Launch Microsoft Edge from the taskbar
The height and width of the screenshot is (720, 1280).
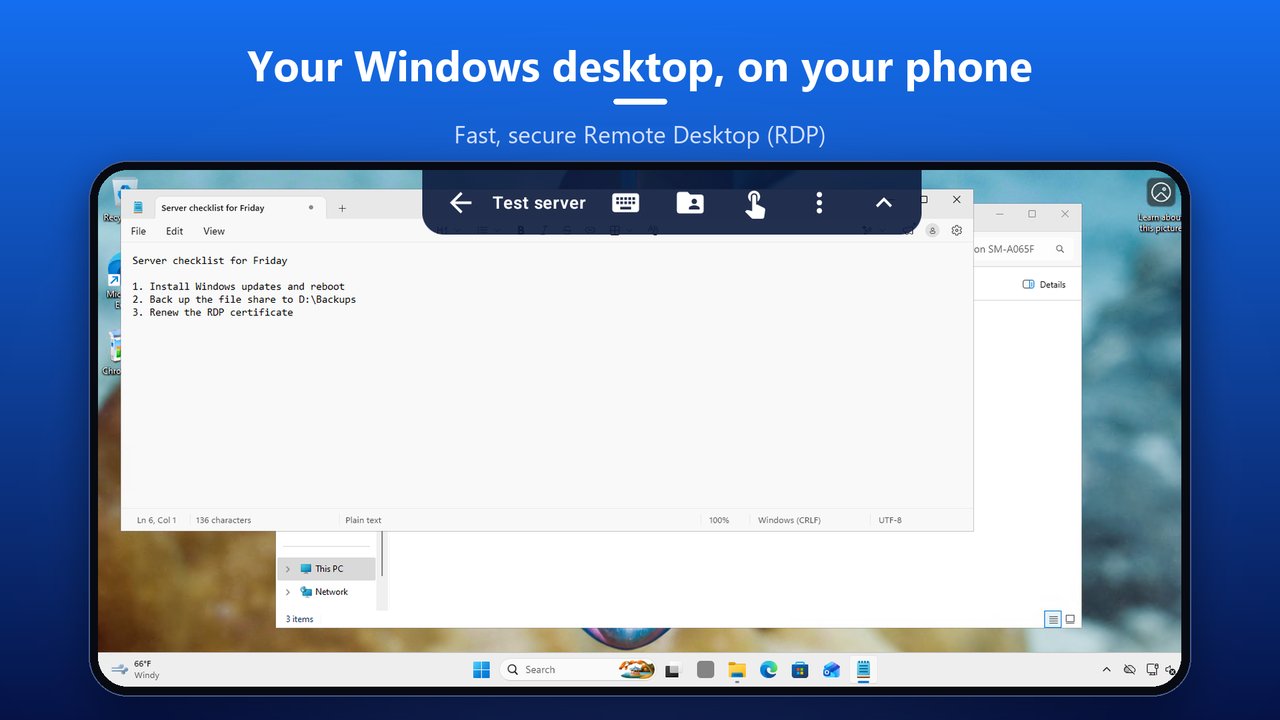(768, 670)
